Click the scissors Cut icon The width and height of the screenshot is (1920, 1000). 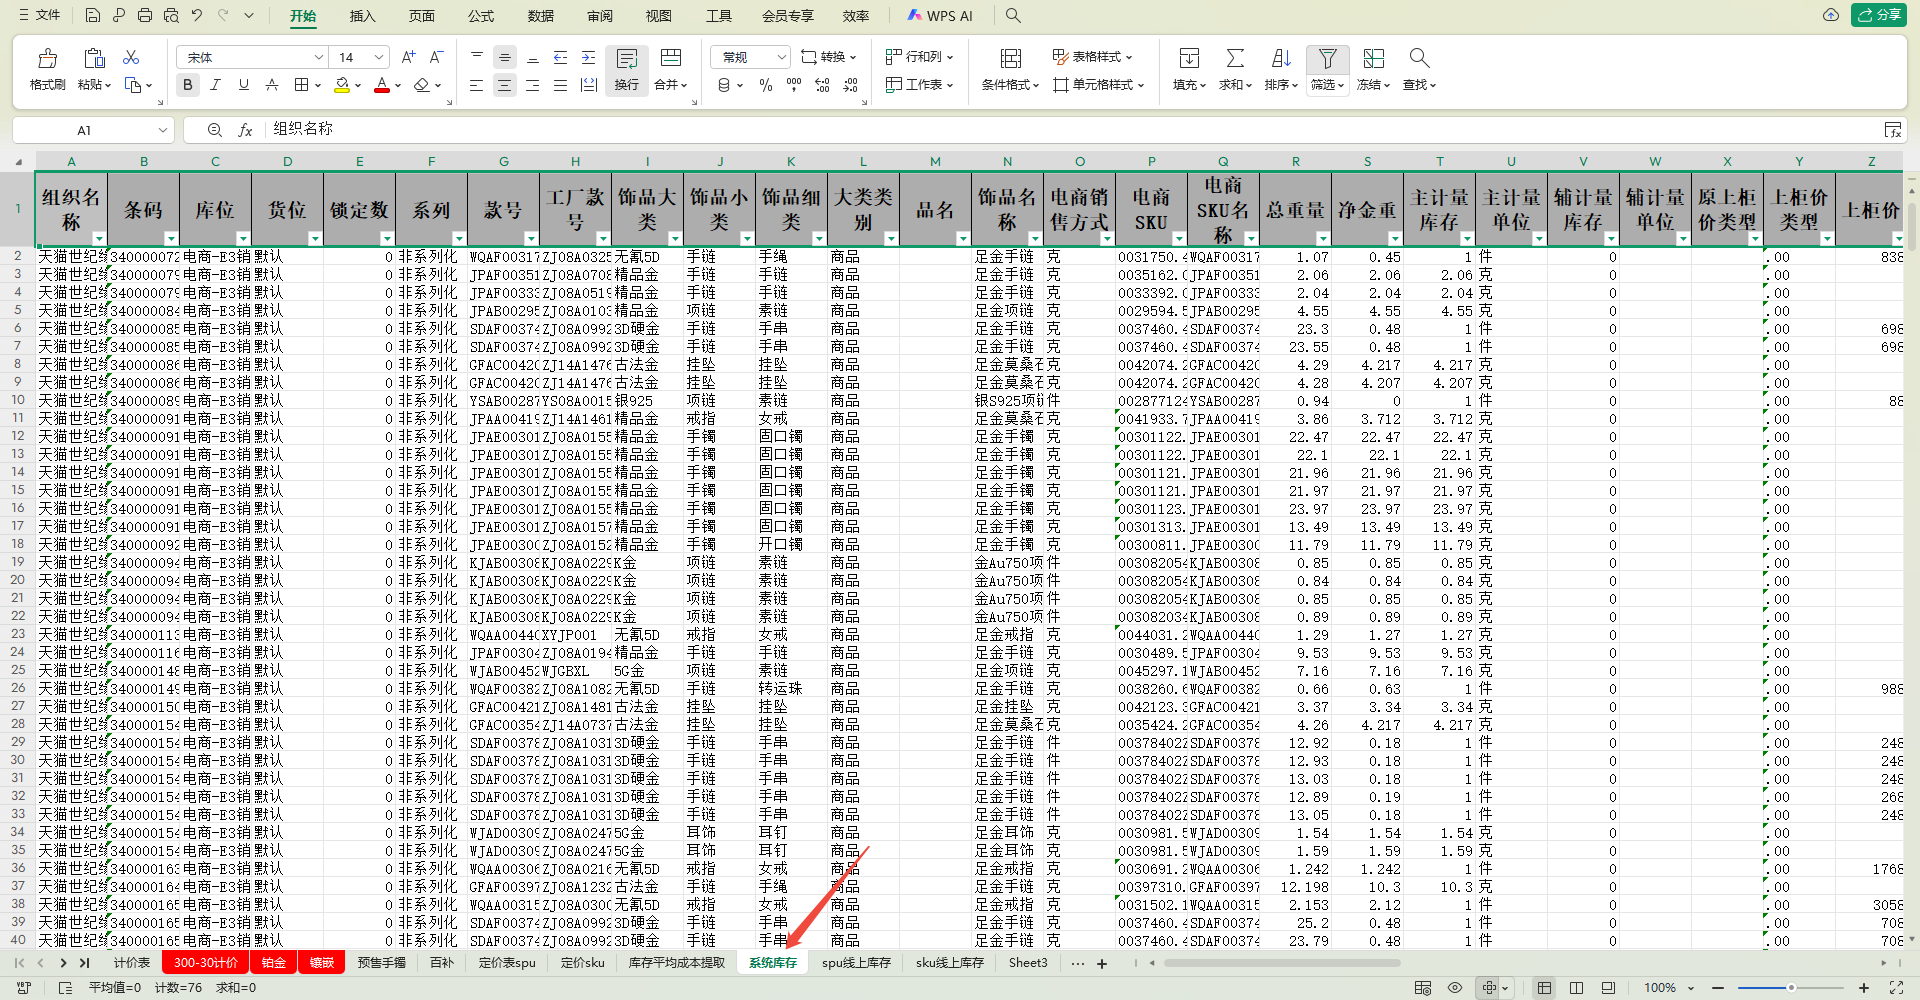coord(131,57)
